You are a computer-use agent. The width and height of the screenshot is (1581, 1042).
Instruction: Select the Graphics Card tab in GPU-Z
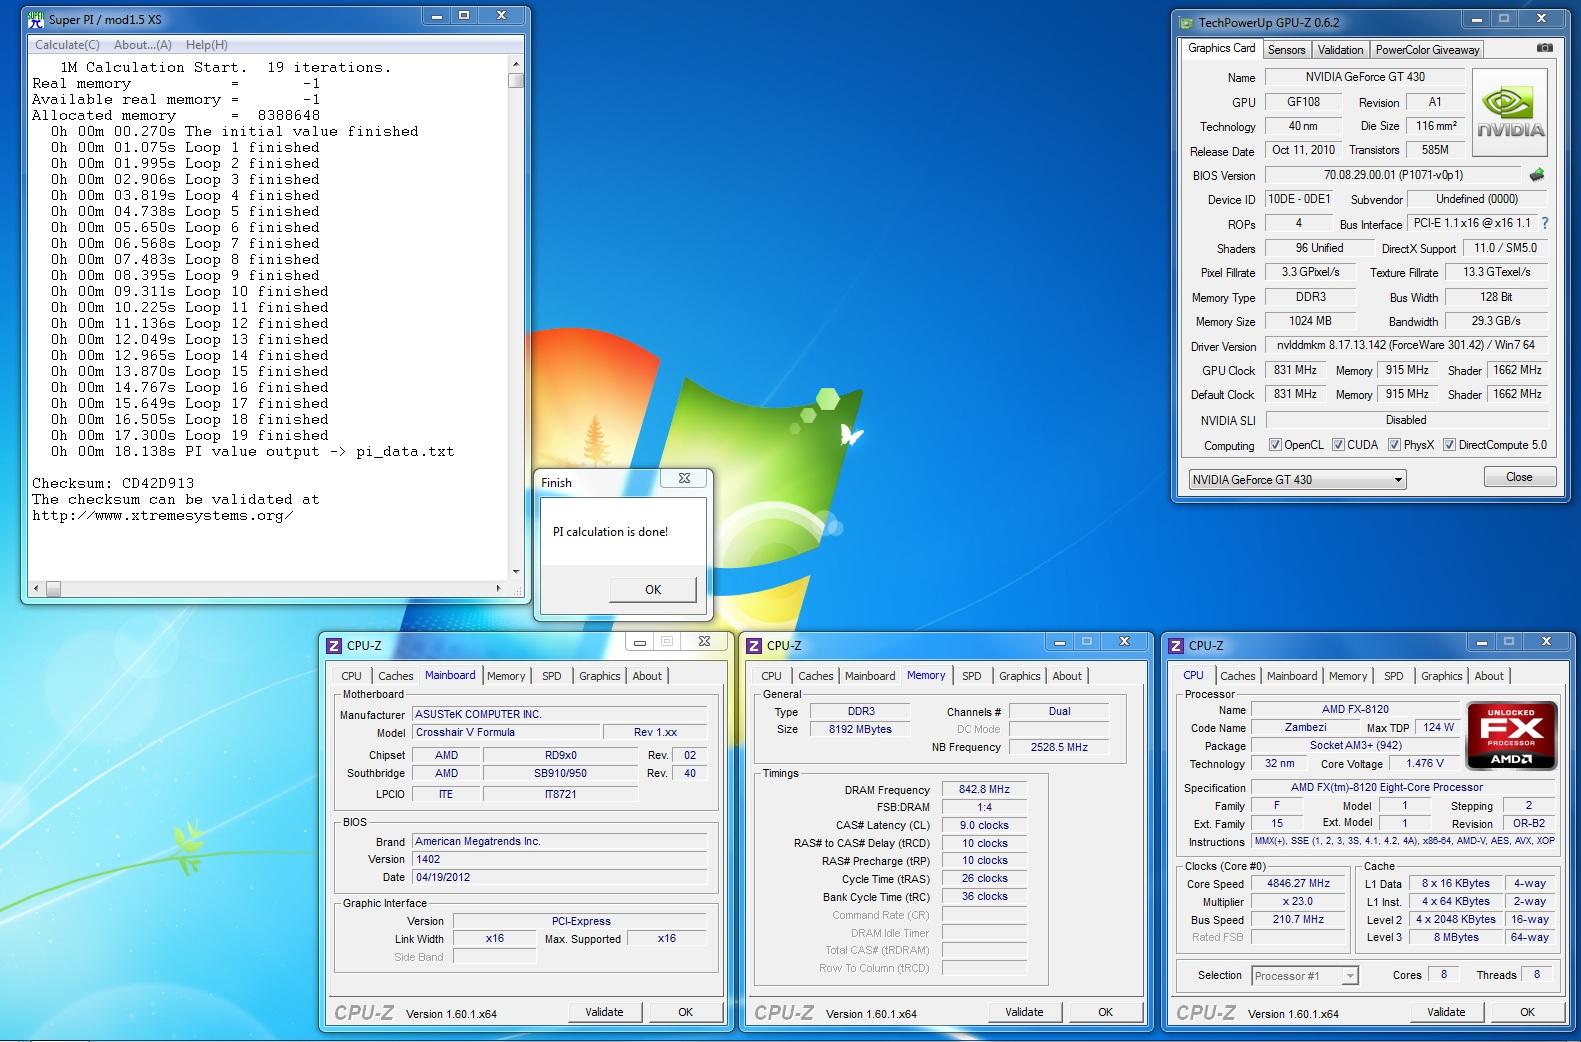click(1221, 48)
